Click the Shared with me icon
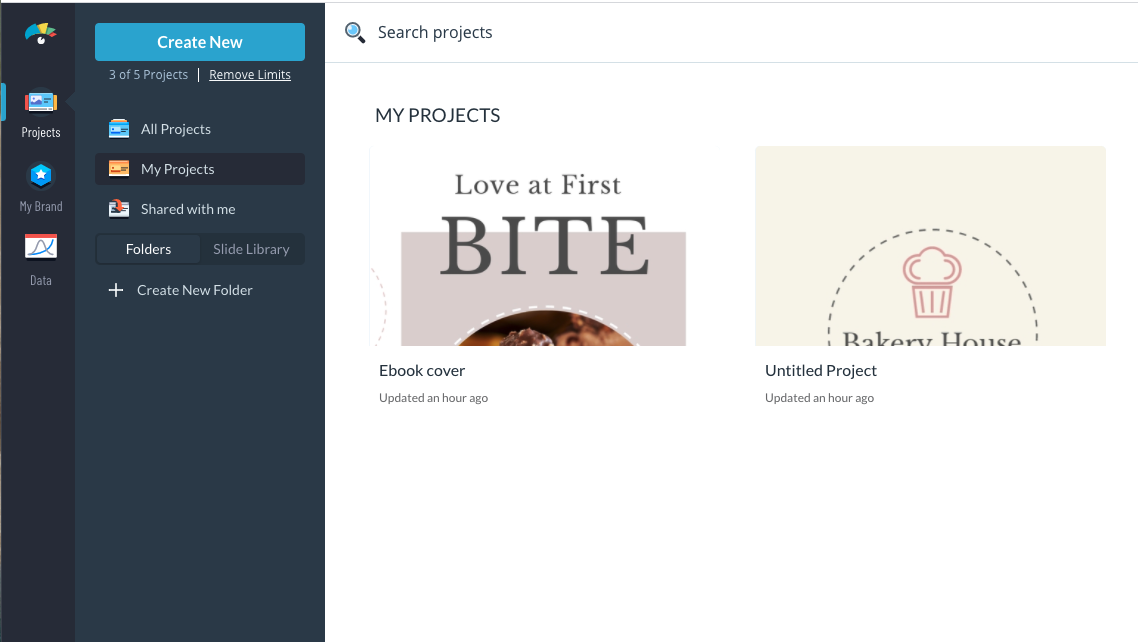 point(119,208)
